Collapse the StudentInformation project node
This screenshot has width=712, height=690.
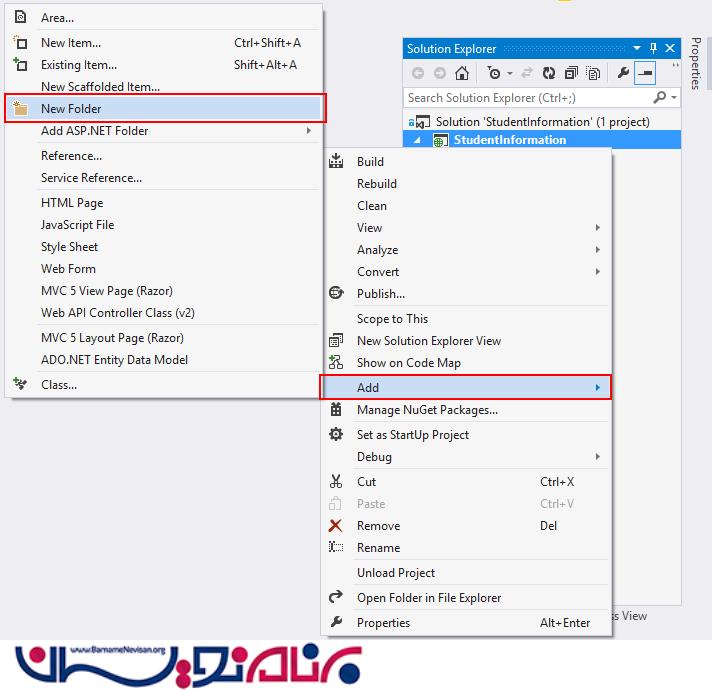click(x=419, y=140)
